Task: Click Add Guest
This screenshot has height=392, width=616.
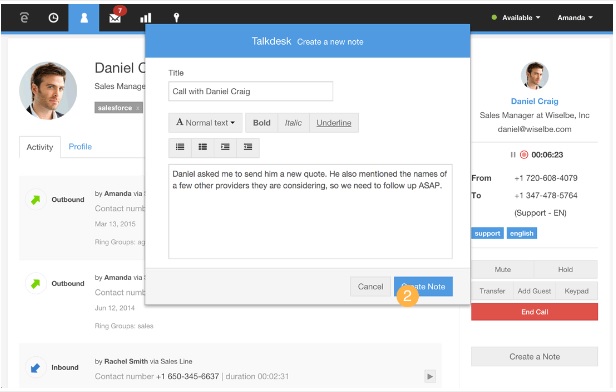Action: pos(534,291)
